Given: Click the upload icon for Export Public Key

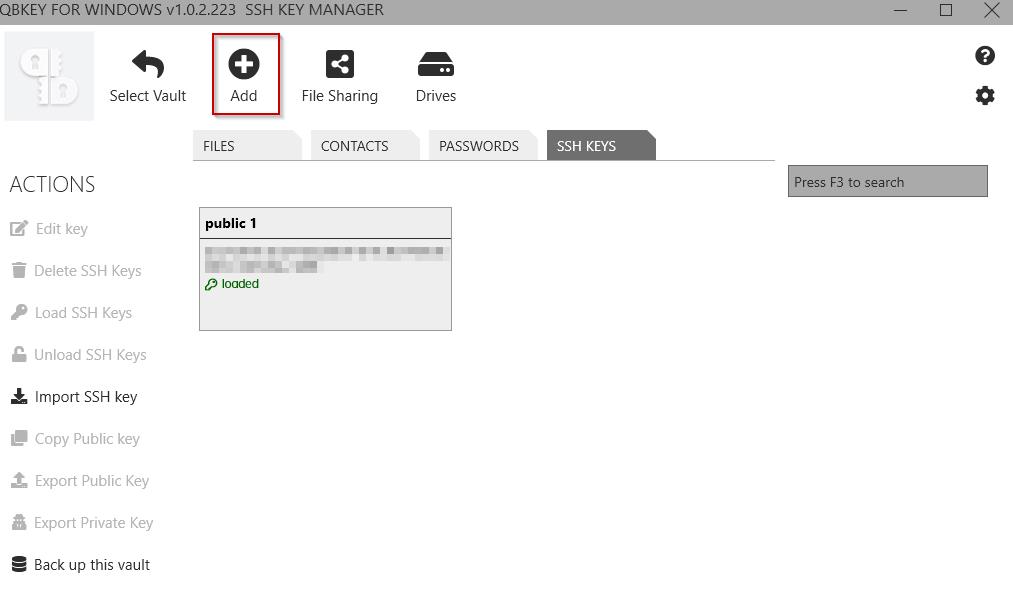Looking at the screenshot, I should [19, 480].
